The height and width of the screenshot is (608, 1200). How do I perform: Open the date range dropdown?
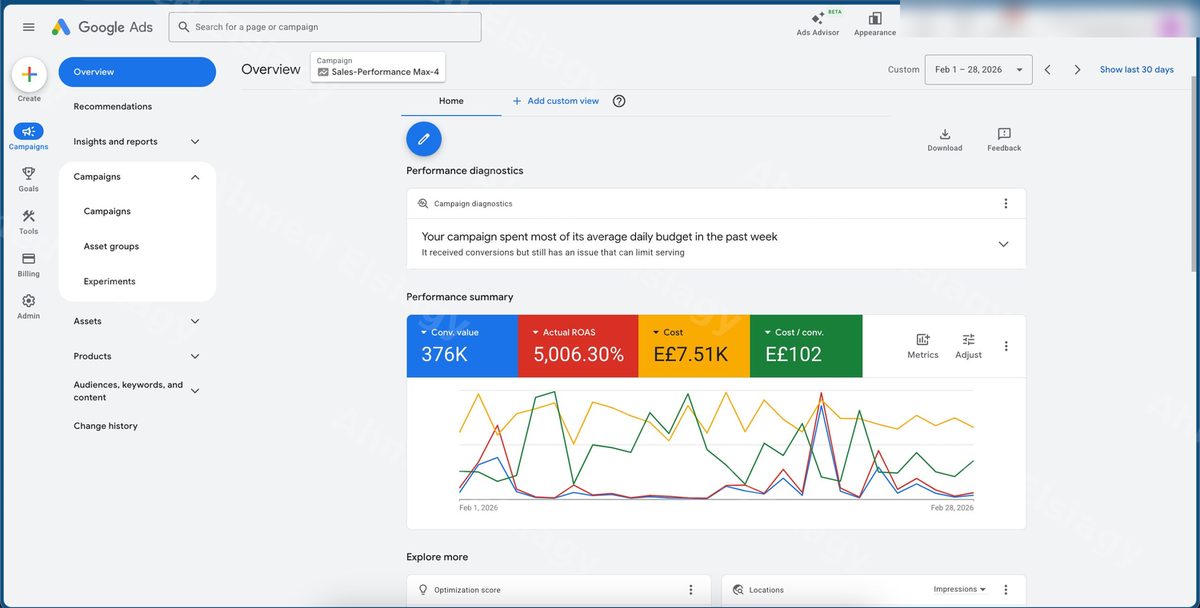coord(979,70)
